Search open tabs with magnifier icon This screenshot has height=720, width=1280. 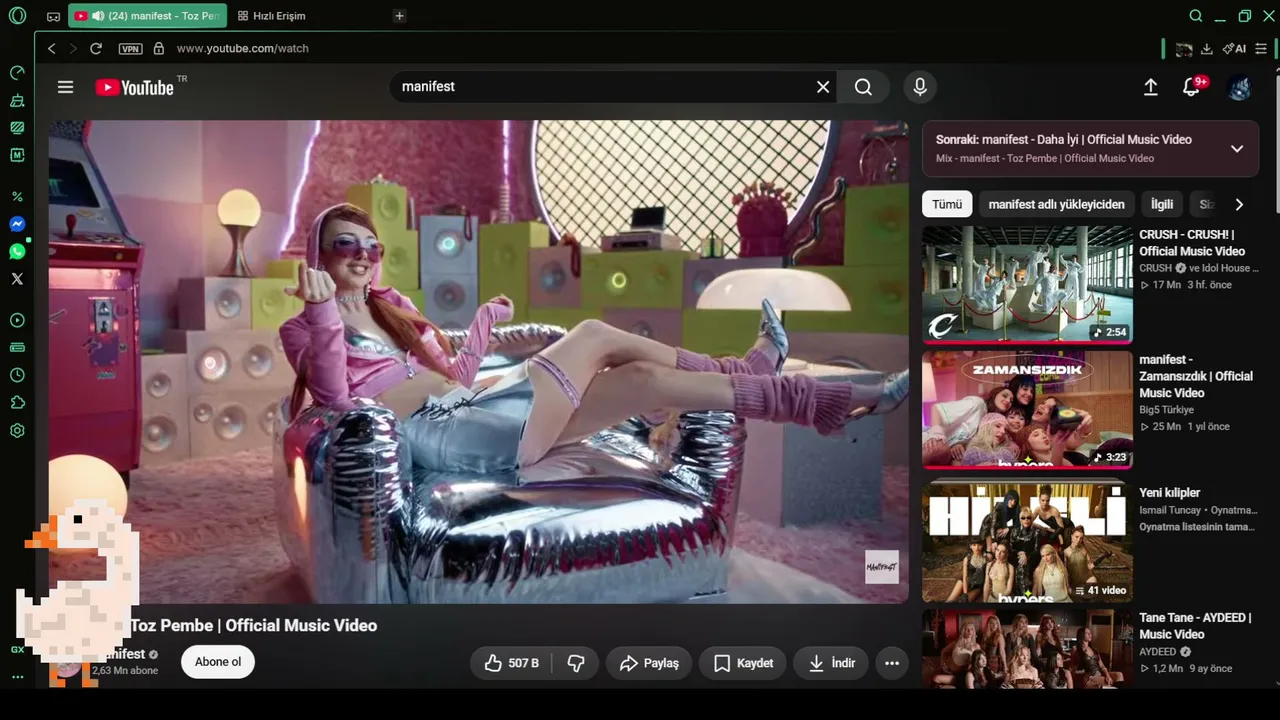[x=1196, y=16]
